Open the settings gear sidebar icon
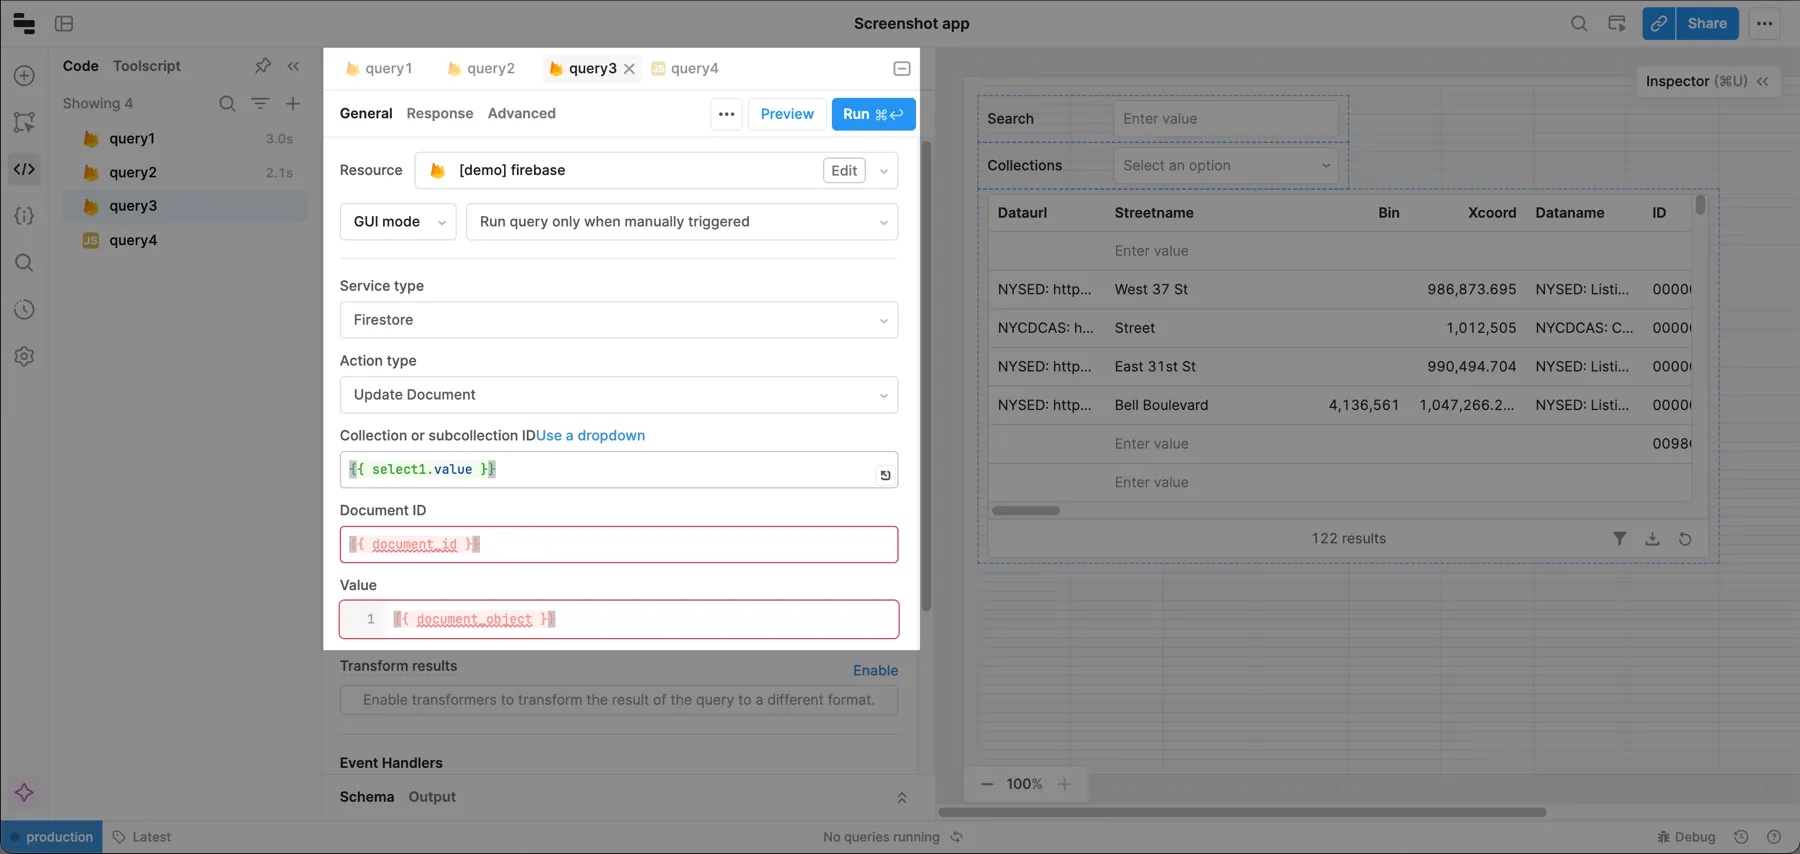 [x=24, y=356]
